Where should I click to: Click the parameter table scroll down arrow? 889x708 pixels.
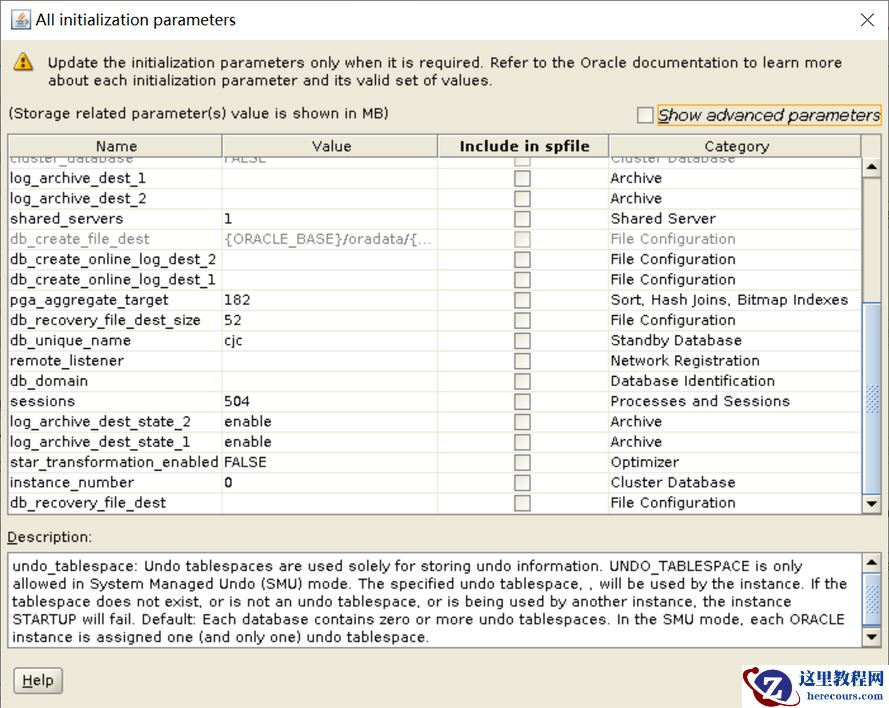click(x=871, y=503)
